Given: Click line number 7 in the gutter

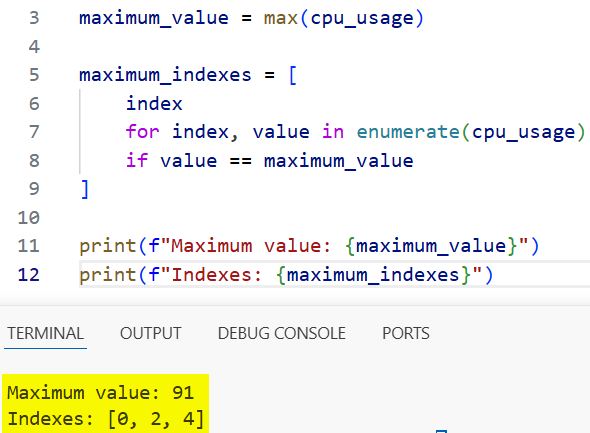Looking at the screenshot, I should pyautogui.click(x=34, y=132).
